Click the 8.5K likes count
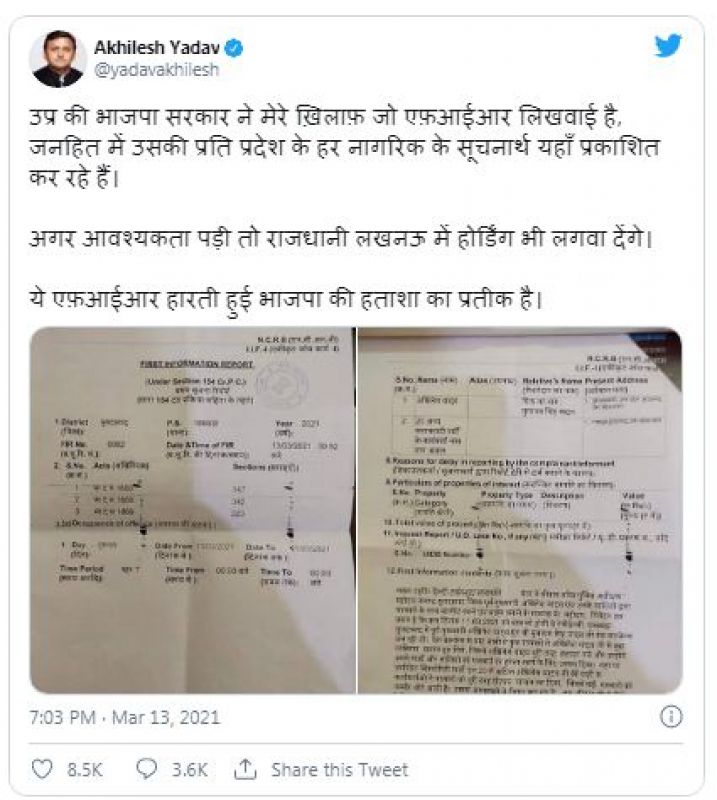Screen dimensions: 717x800 [x=85, y=769]
